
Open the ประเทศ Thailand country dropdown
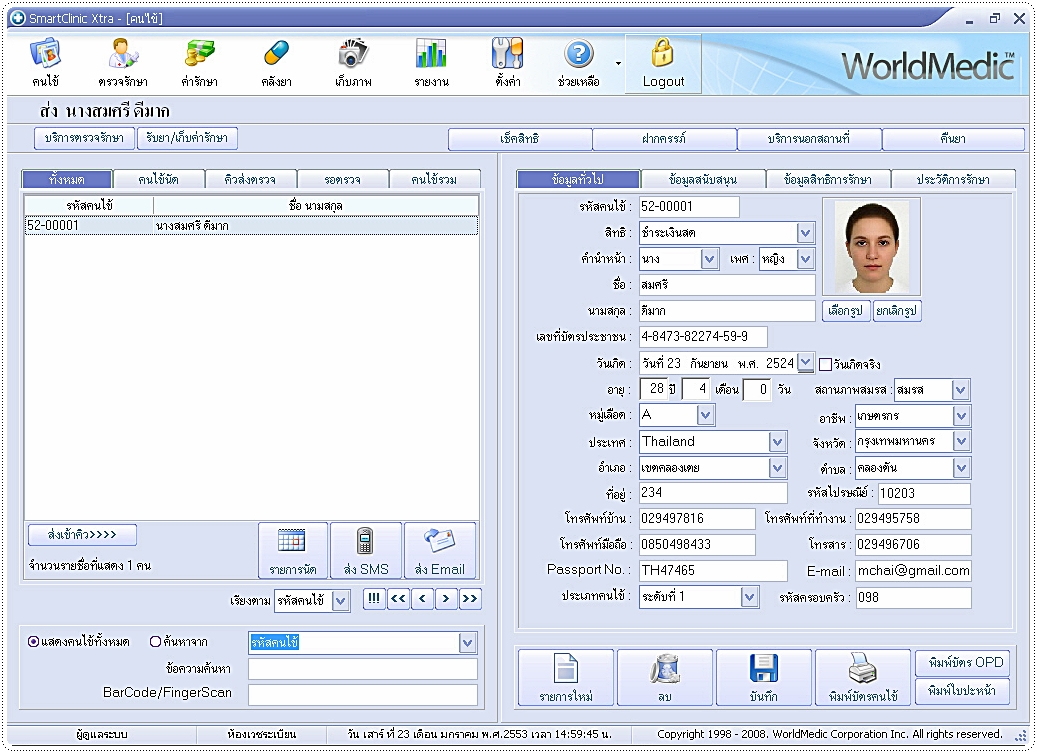(777, 442)
